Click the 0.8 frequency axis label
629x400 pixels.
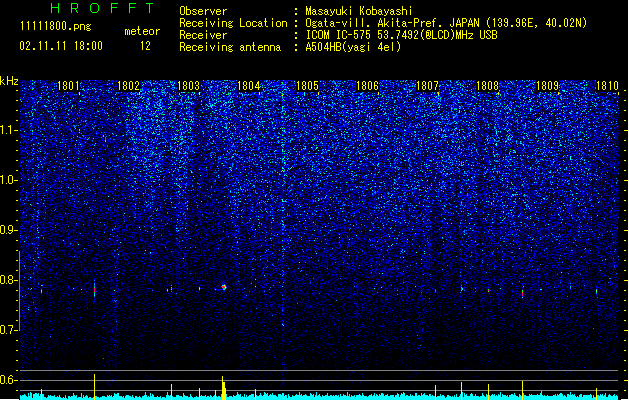pyautogui.click(x=9, y=280)
